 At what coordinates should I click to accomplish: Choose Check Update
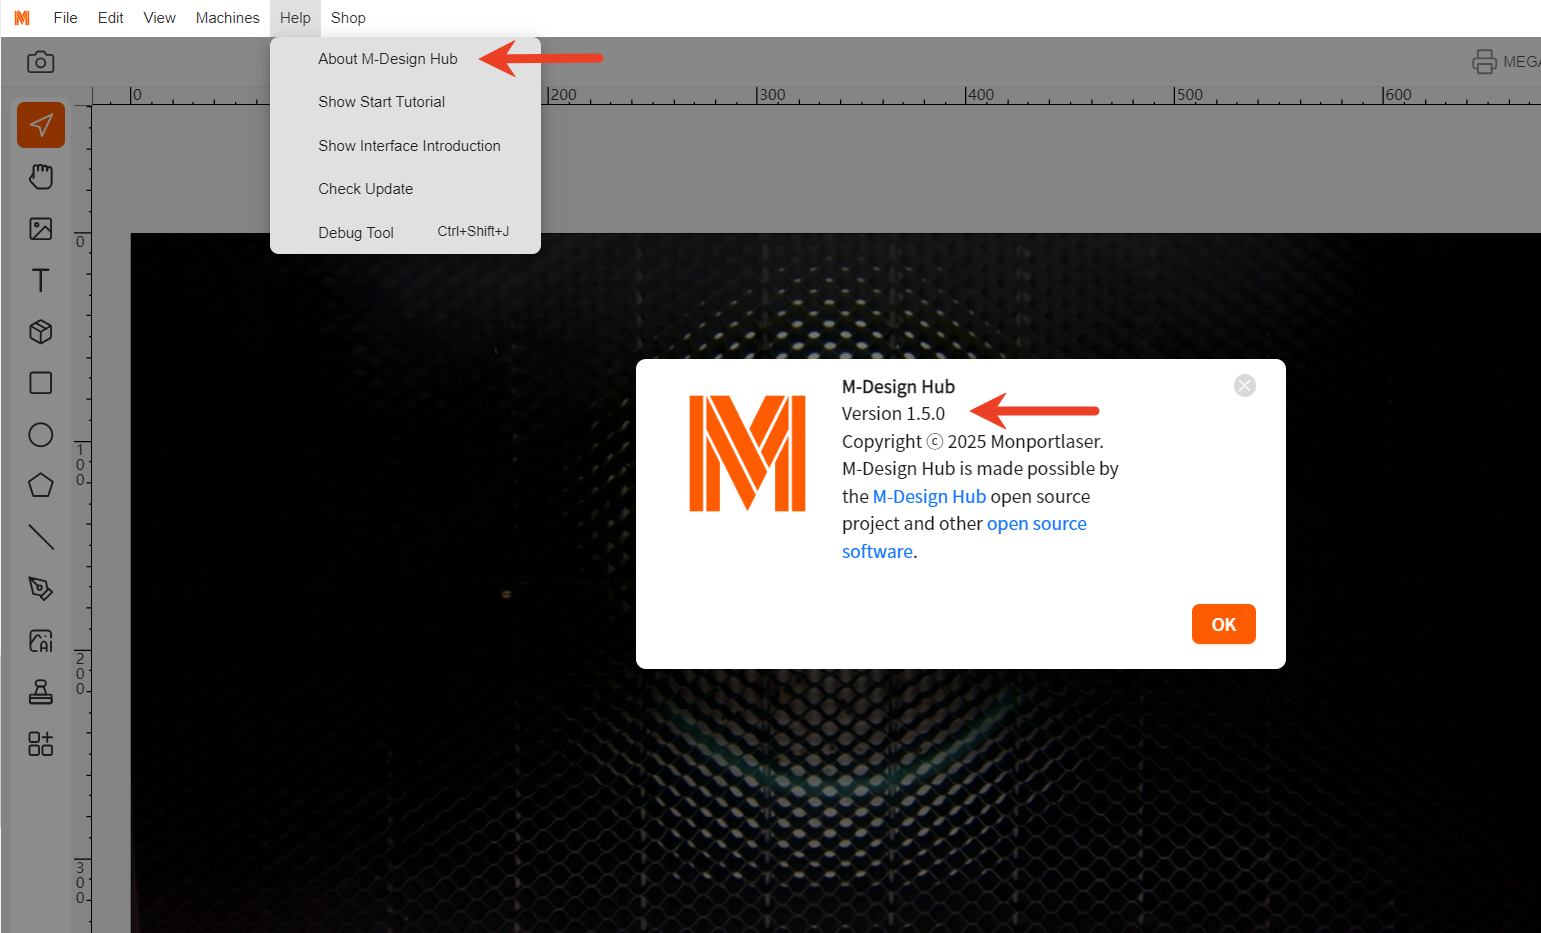(x=366, y=189)
